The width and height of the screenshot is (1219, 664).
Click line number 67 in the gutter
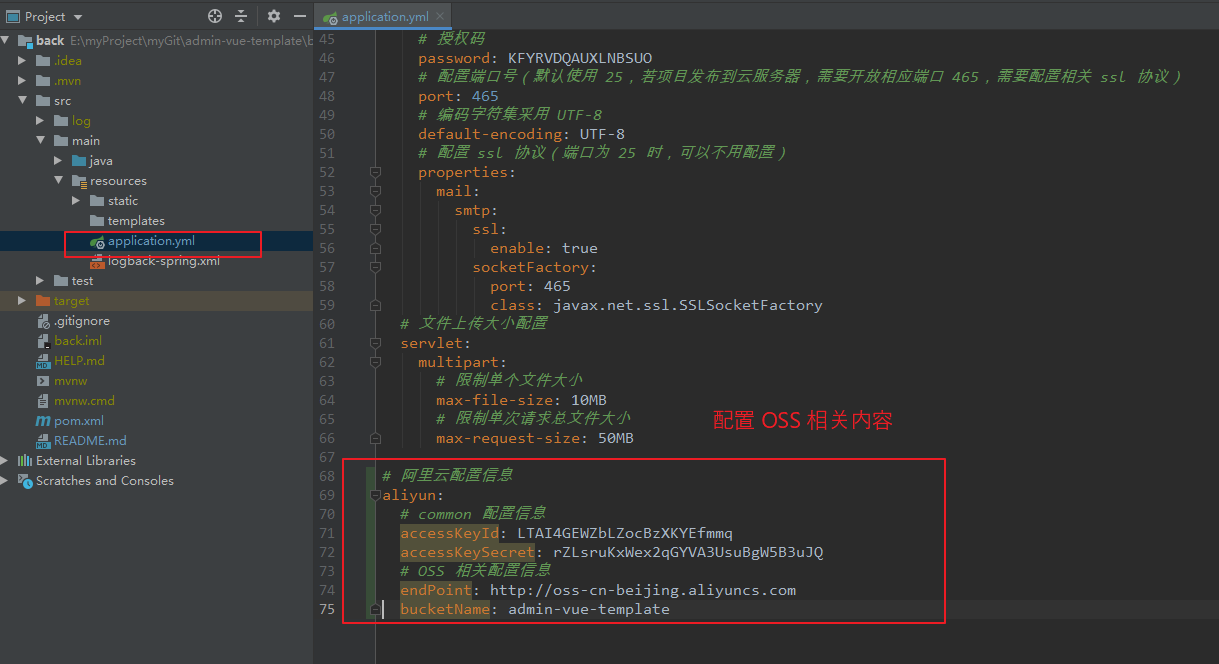327,457
